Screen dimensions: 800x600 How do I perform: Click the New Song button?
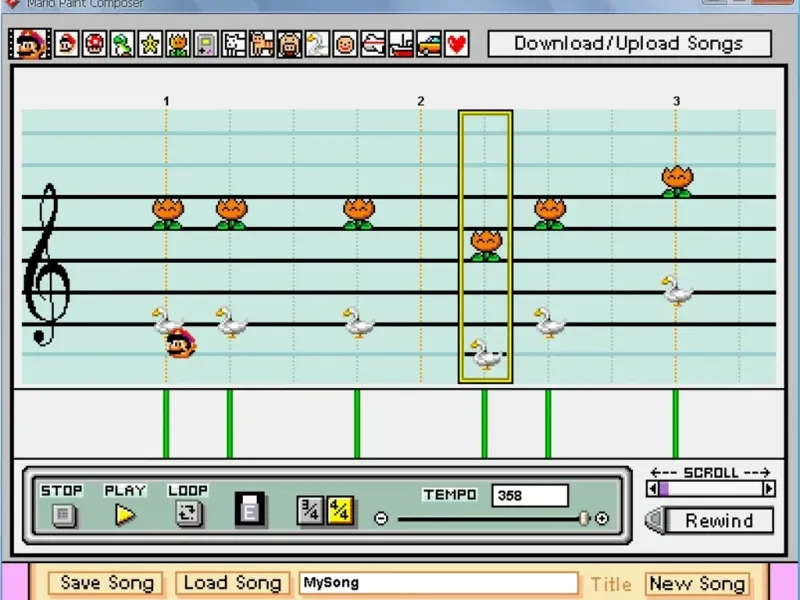(x=697, y=583)
